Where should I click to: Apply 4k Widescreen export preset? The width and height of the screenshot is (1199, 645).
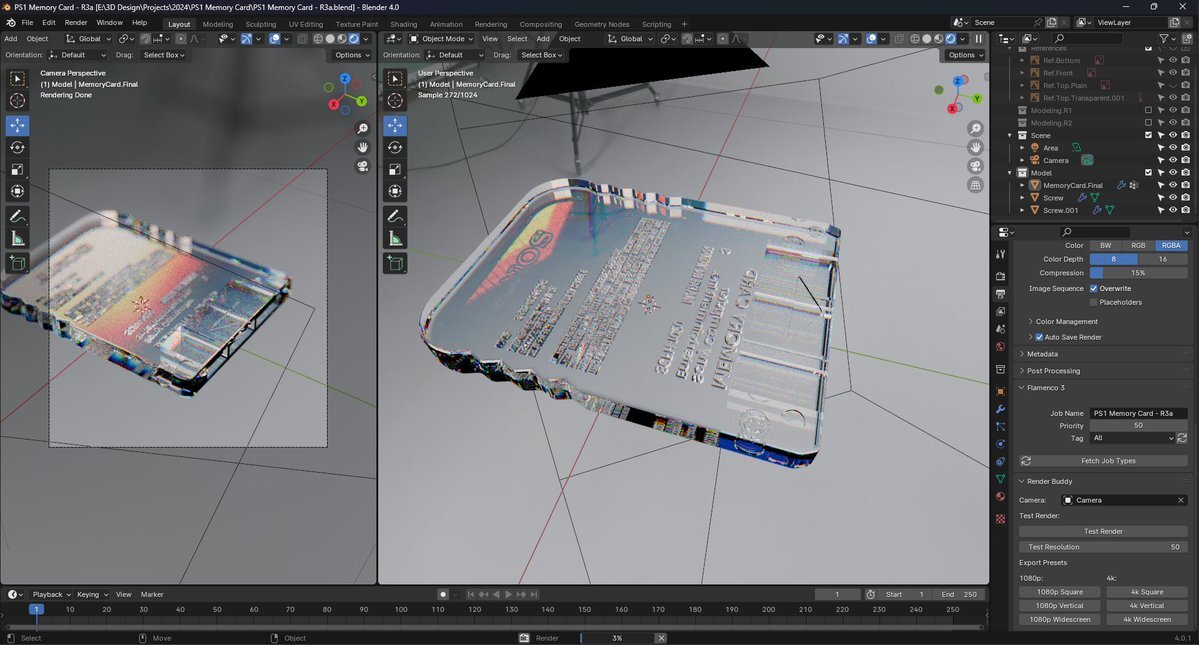coord(1146,619)
